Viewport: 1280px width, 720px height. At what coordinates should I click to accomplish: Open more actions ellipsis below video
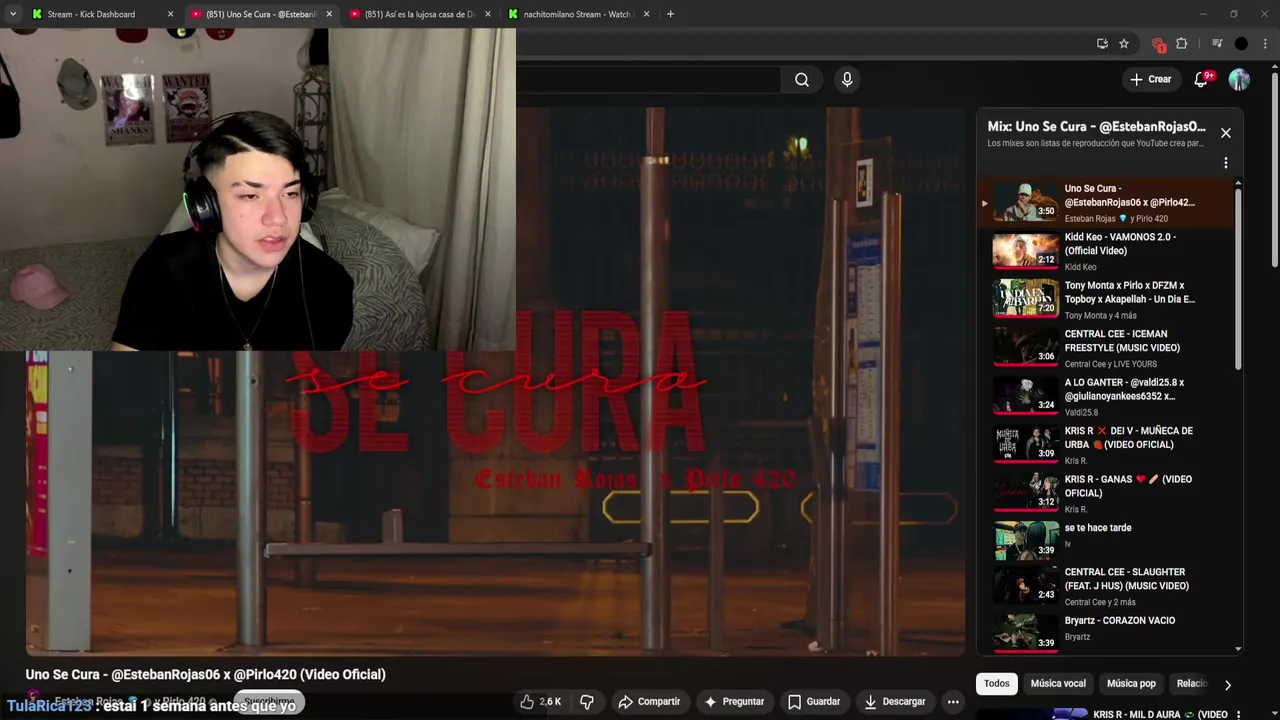pyautogui.click(x=953, y=702)
